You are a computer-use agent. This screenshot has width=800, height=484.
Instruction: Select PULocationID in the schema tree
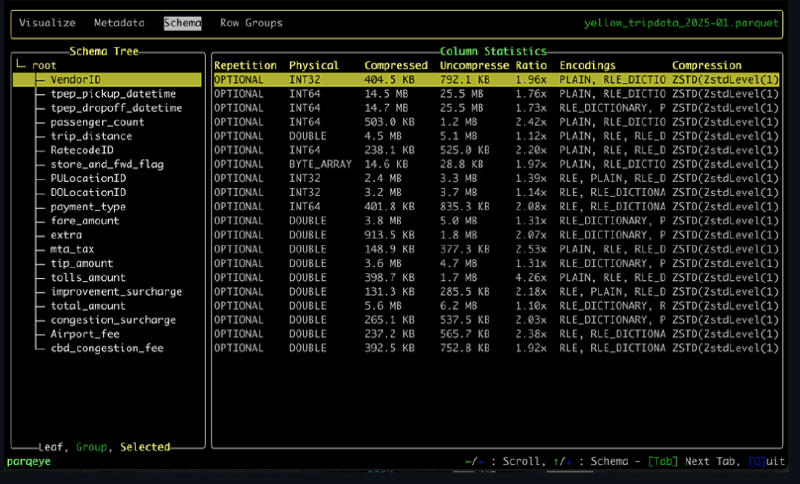[x=88, y=178]
